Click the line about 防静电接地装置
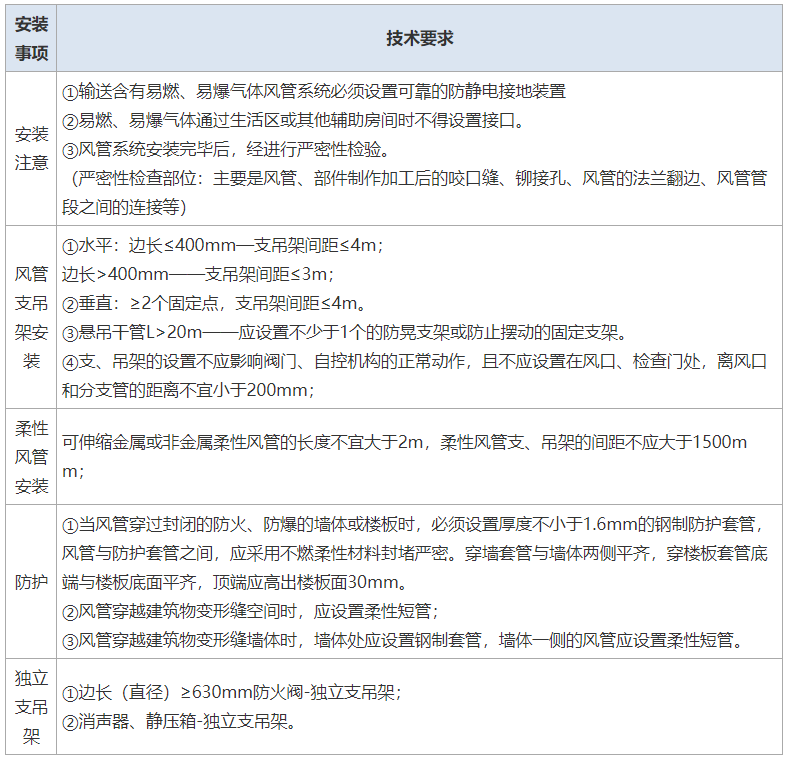 pos(314,92)
